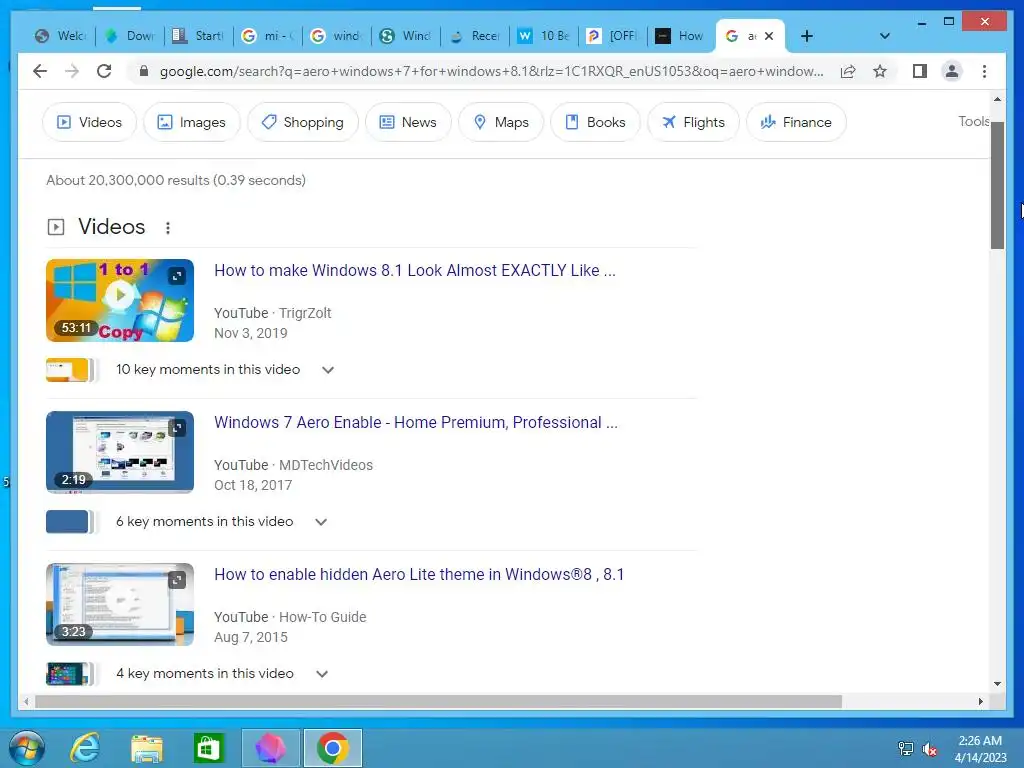
Task: Switch to the '10 Be' tab
Action: (545, 36)
